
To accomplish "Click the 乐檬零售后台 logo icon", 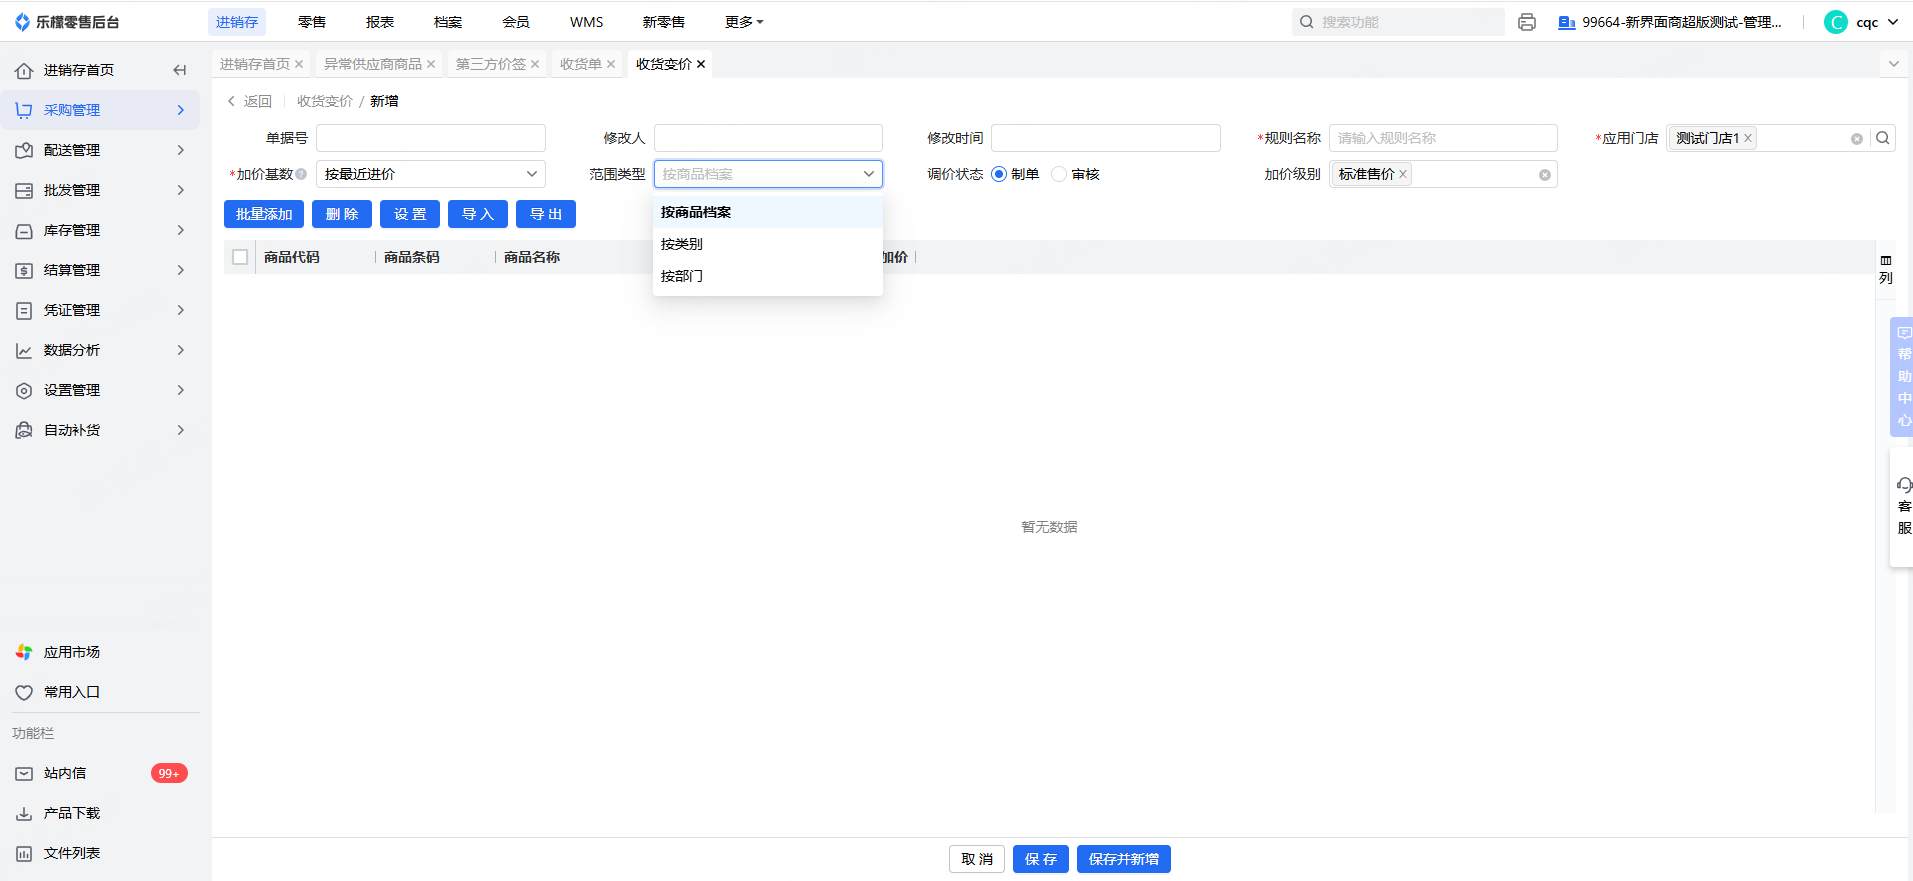I will [x=22, y=22].
